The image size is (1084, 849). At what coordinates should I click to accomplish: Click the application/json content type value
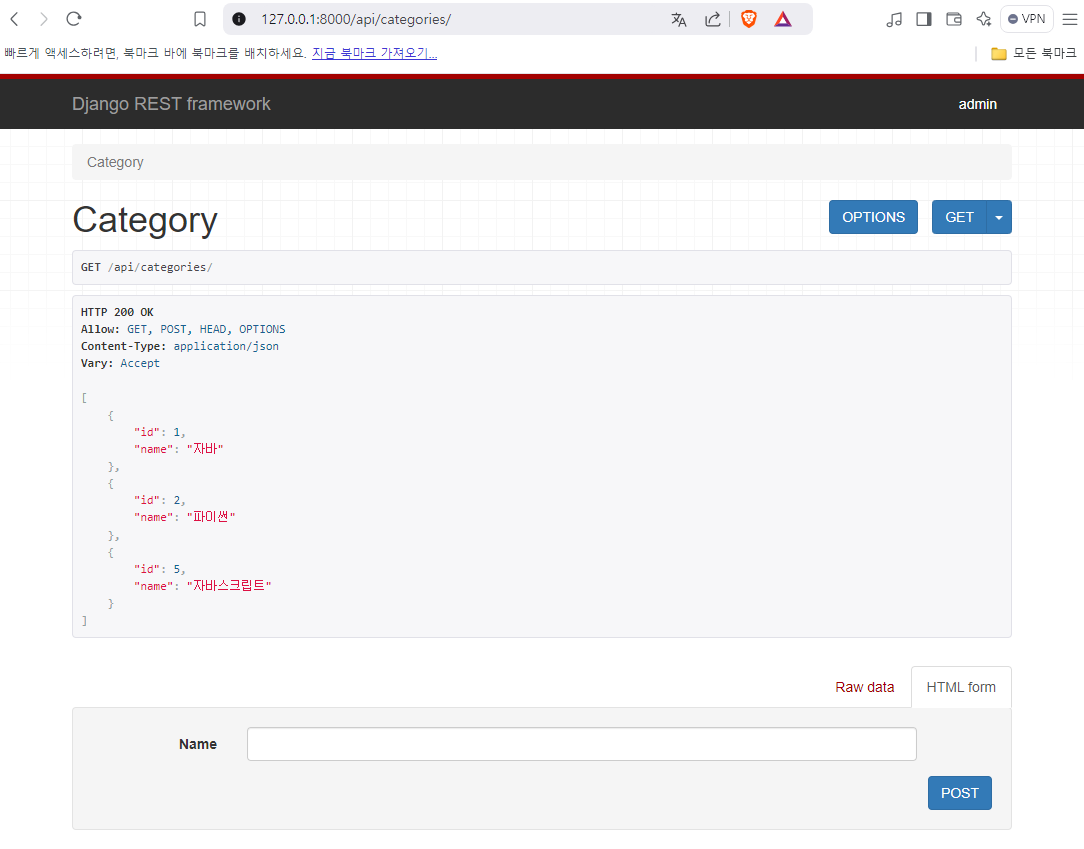coord(226,346)
